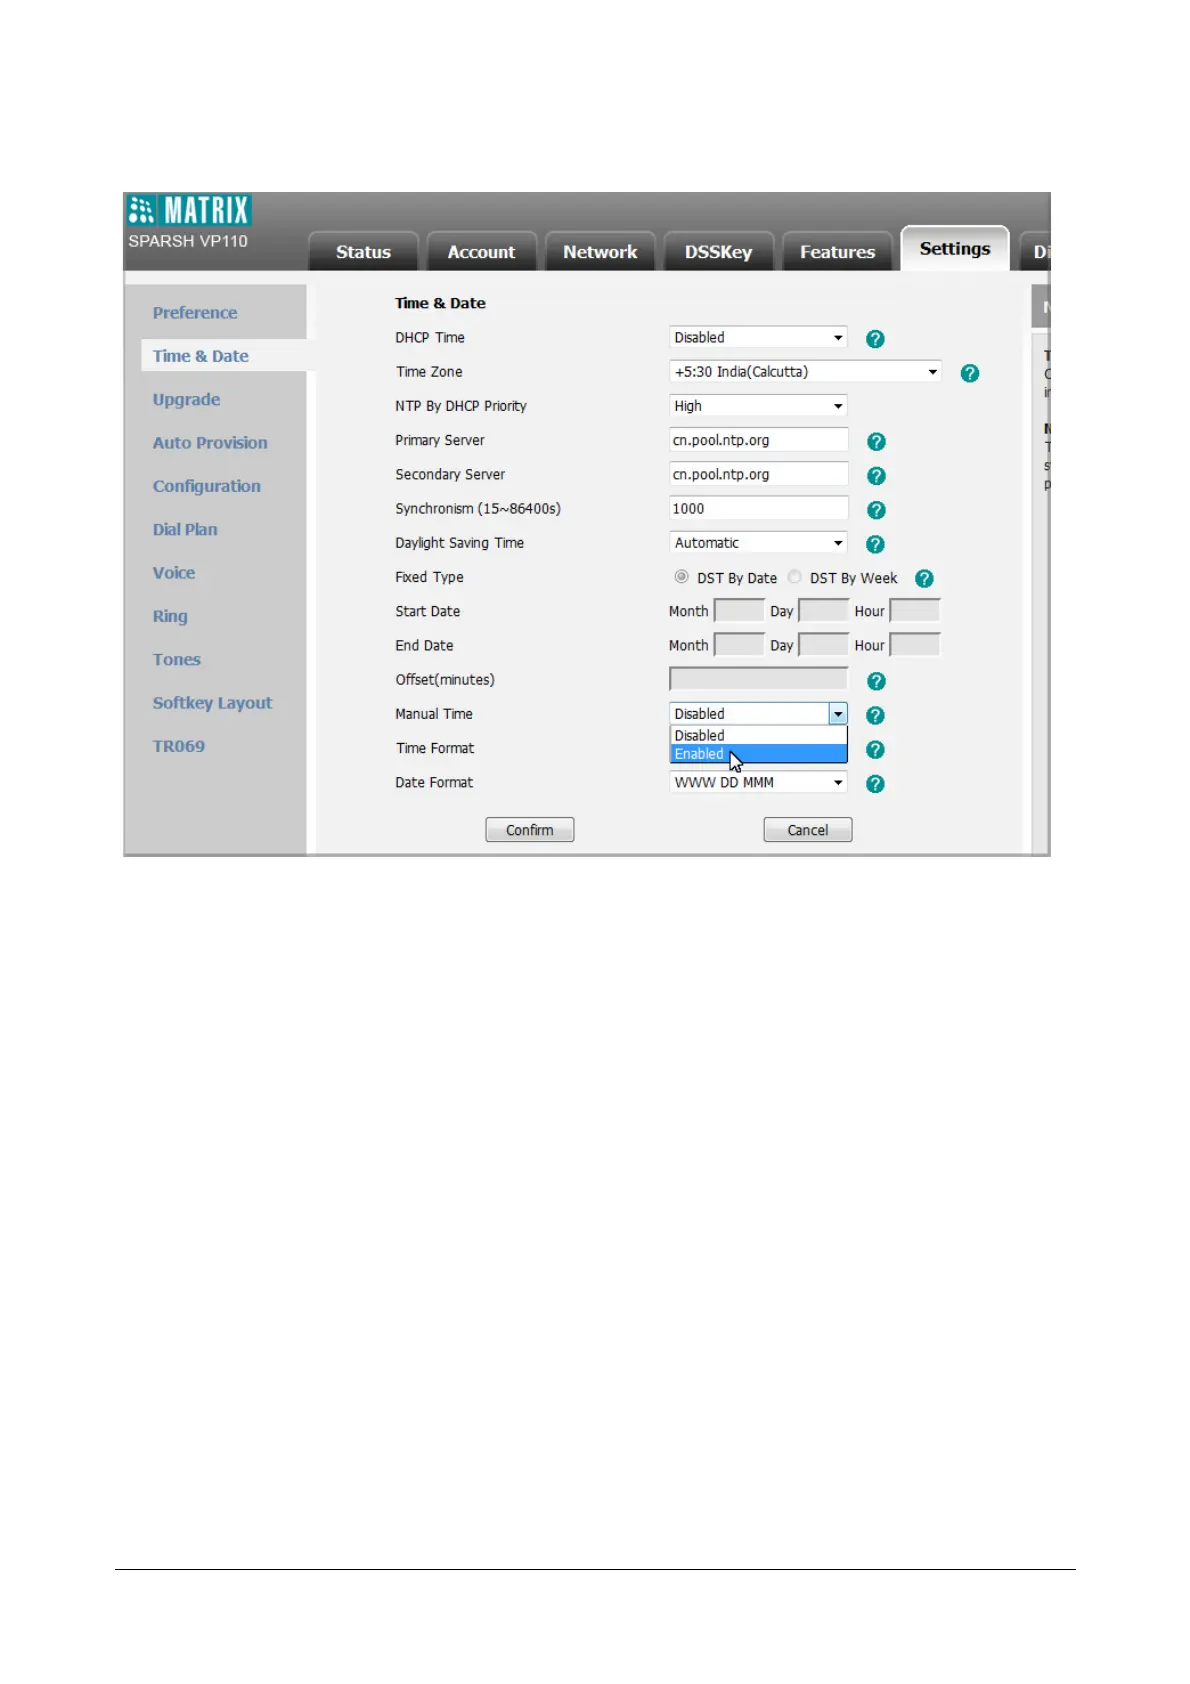Image resolution: width=1190 pixels, height=1684 pixels.
Task: Click the help icon beside Time Zone
Action: [x=969, y=373]
